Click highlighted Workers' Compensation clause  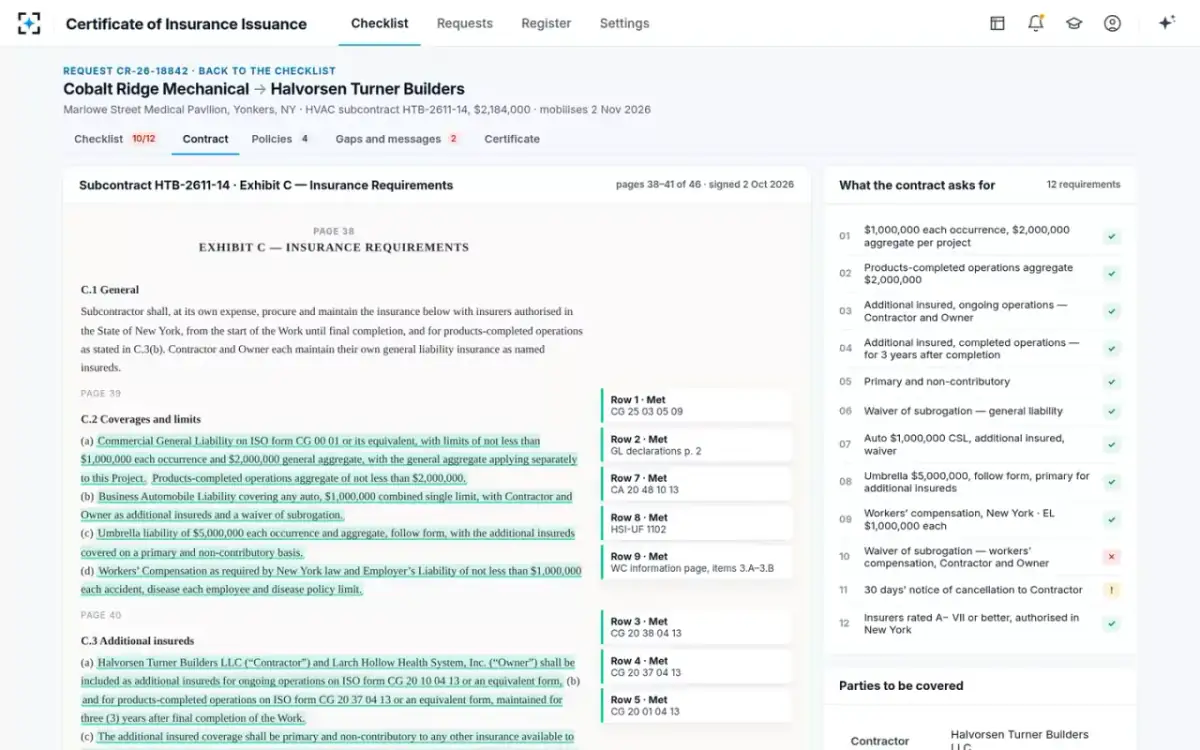331,580
